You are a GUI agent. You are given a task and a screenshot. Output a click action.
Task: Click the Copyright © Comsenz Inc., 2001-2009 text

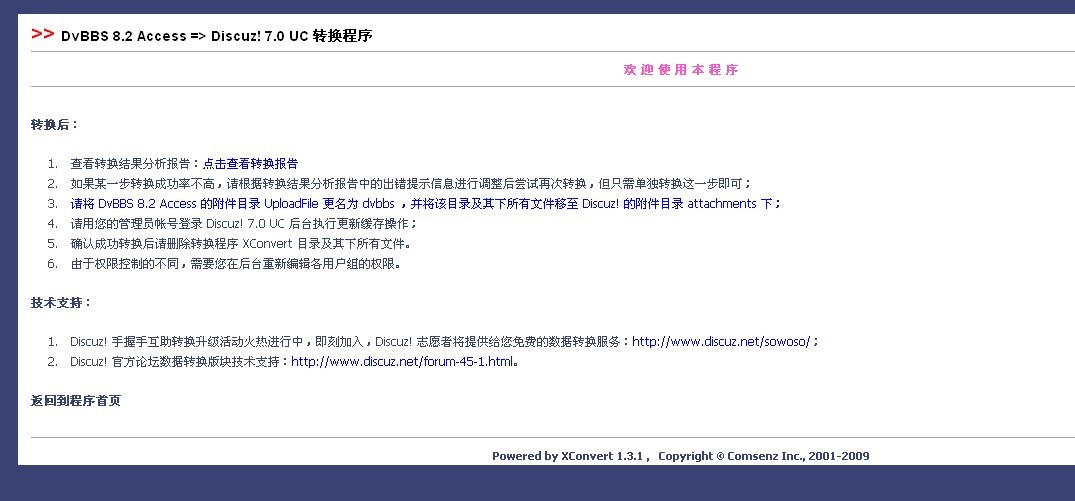pyautogui.click(x=764, y=456)
